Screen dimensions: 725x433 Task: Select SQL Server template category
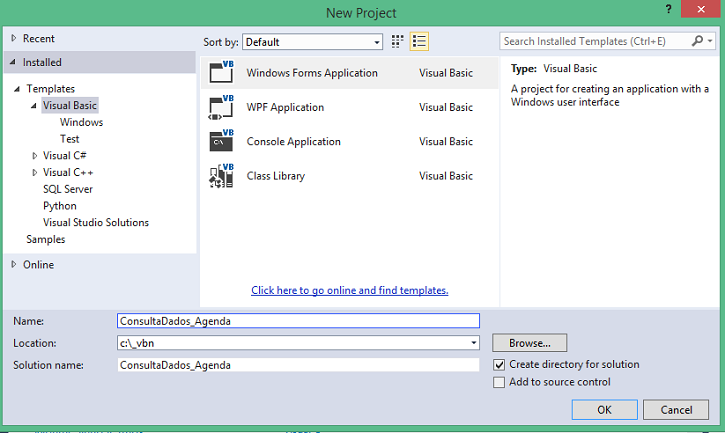click(x=68, y=189)
